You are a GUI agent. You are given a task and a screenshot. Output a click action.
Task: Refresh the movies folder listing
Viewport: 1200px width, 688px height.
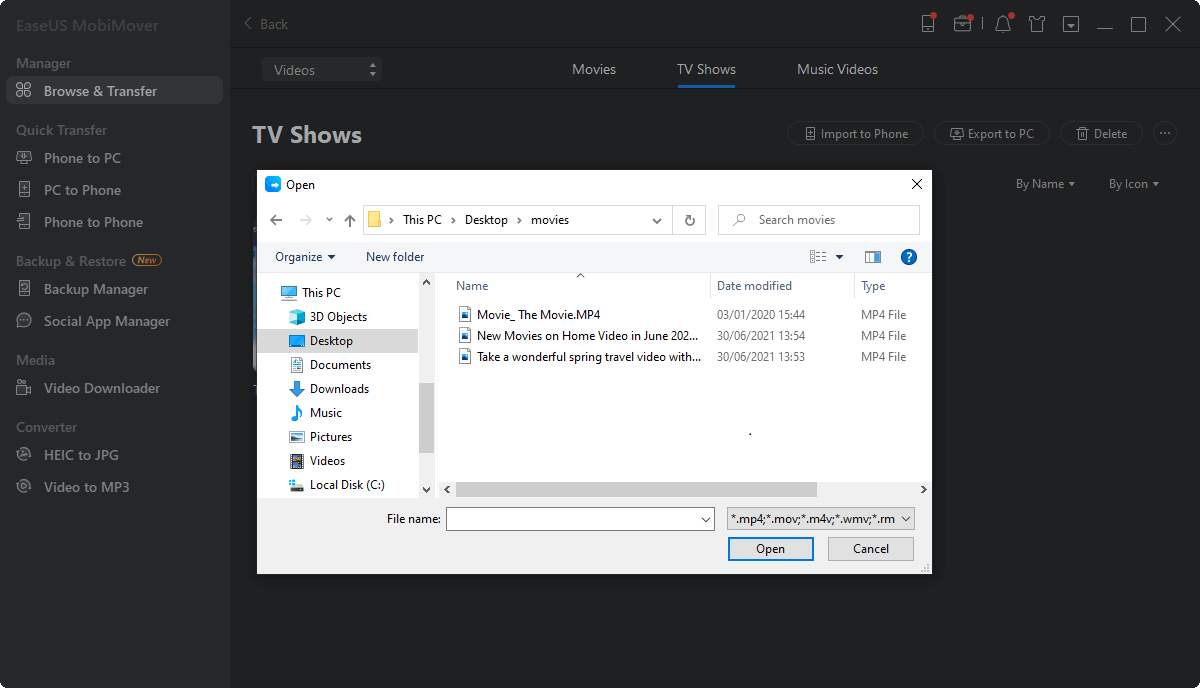pyautogui.click(x=690, y=220)
